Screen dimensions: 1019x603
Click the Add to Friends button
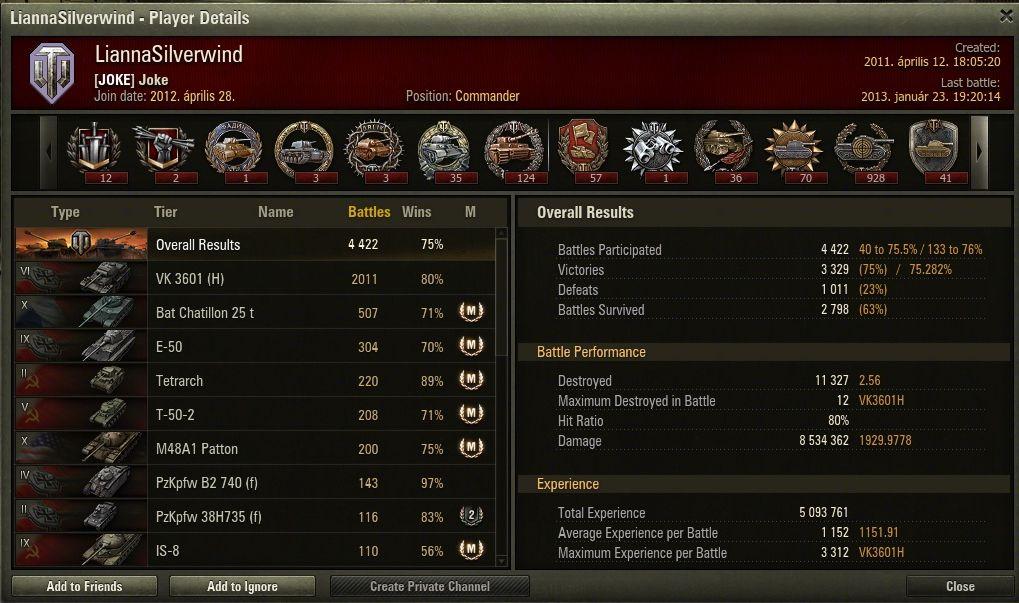point(84,586)
